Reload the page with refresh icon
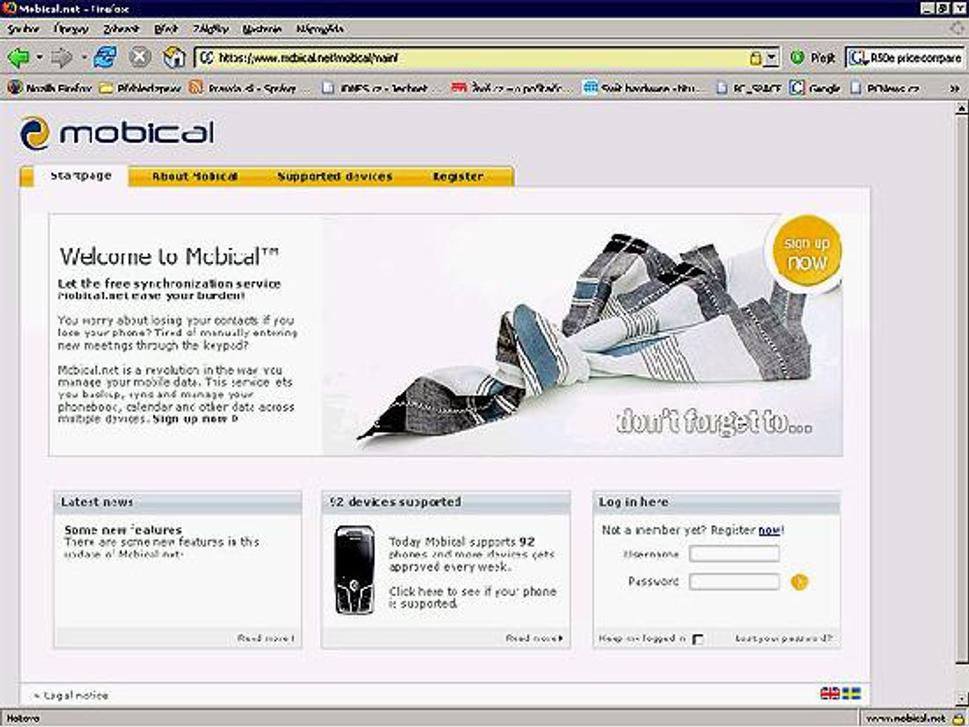 pos(106,57)
